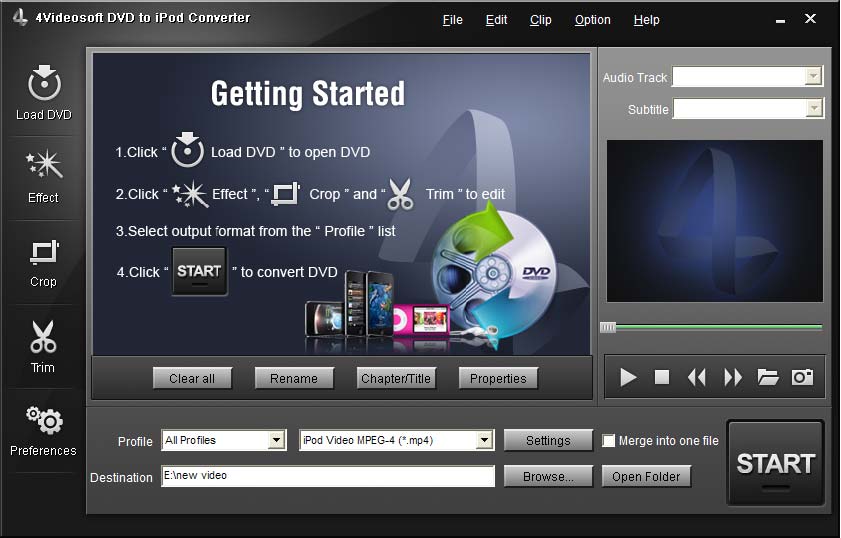The width and height of the screenshot is (841, 538).
Task: Click the preview seek slider handle
Action: 608,327
